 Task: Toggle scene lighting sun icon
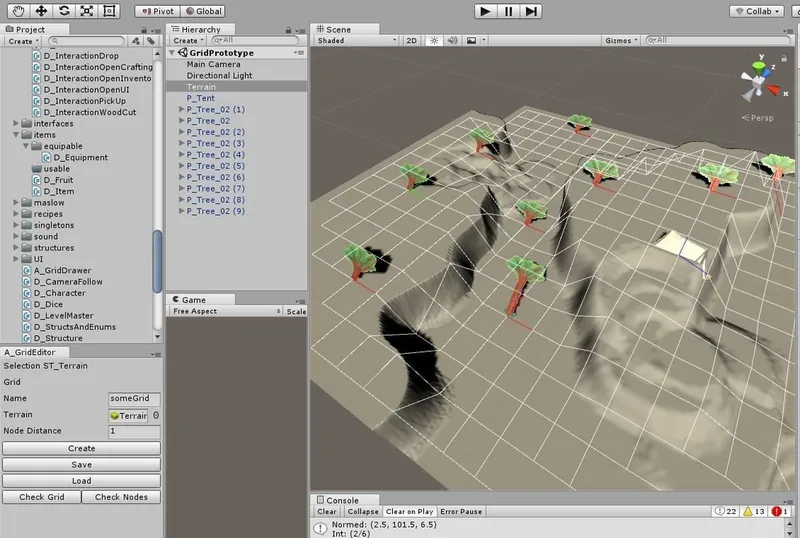[x=434, y=40]
